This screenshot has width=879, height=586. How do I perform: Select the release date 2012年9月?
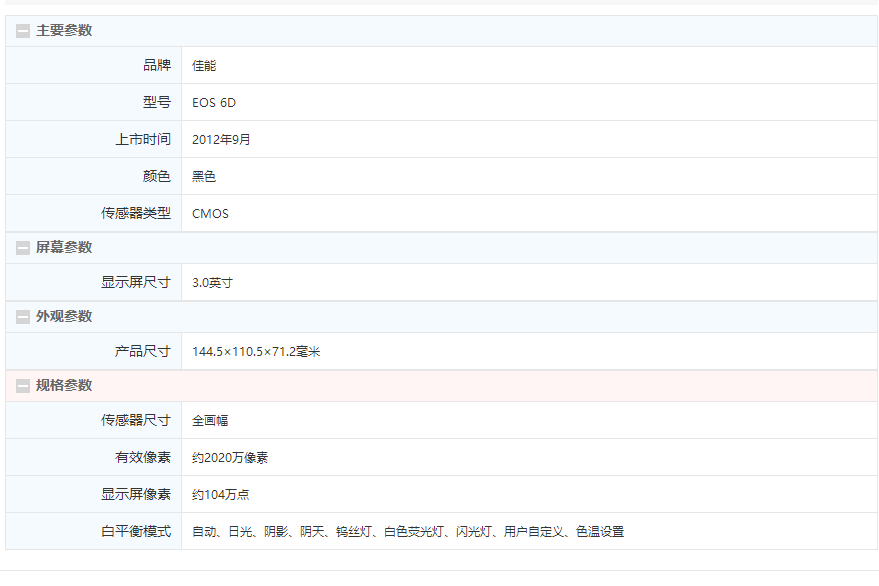pyautogui.click(x=221, y=140)
